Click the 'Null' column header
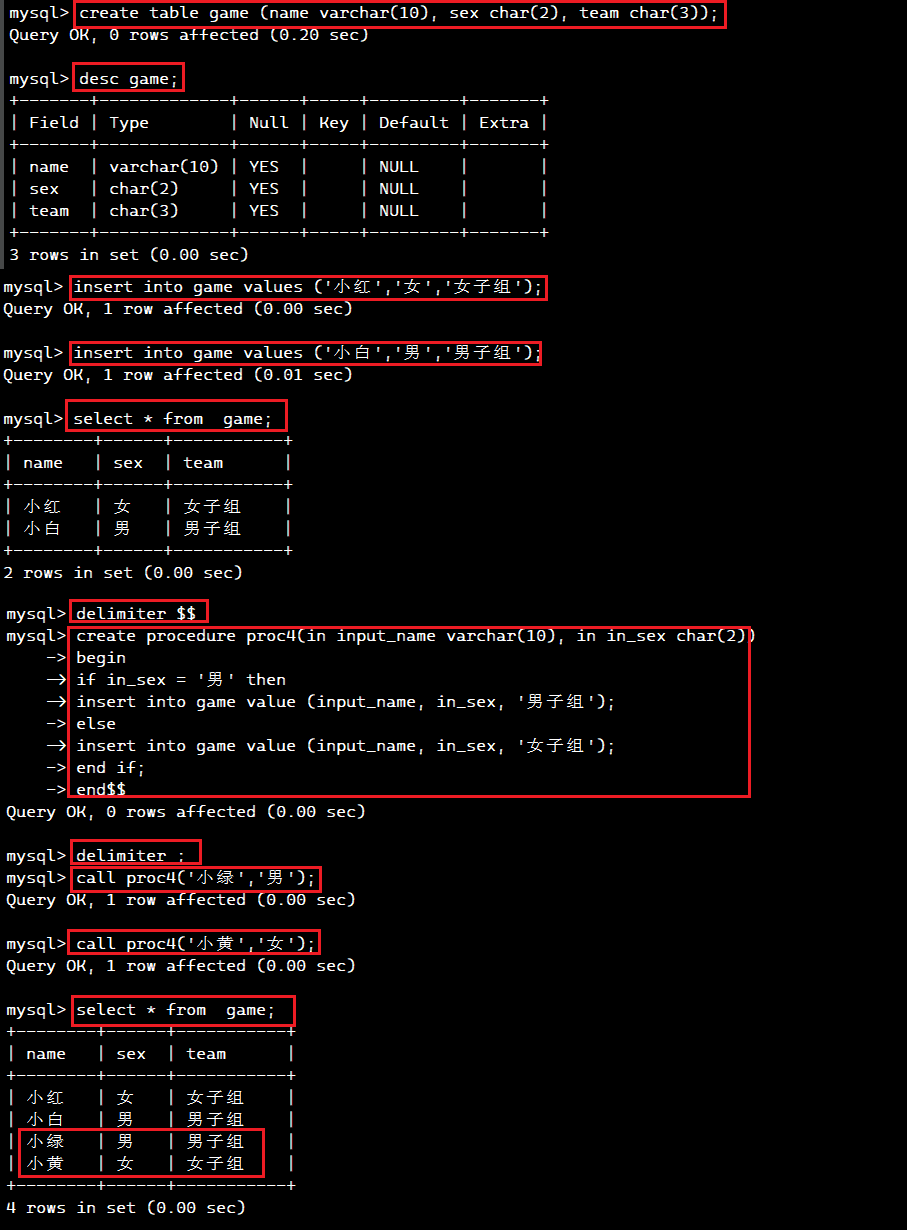Screen dimensions: 907x1230 click(268, 123)
